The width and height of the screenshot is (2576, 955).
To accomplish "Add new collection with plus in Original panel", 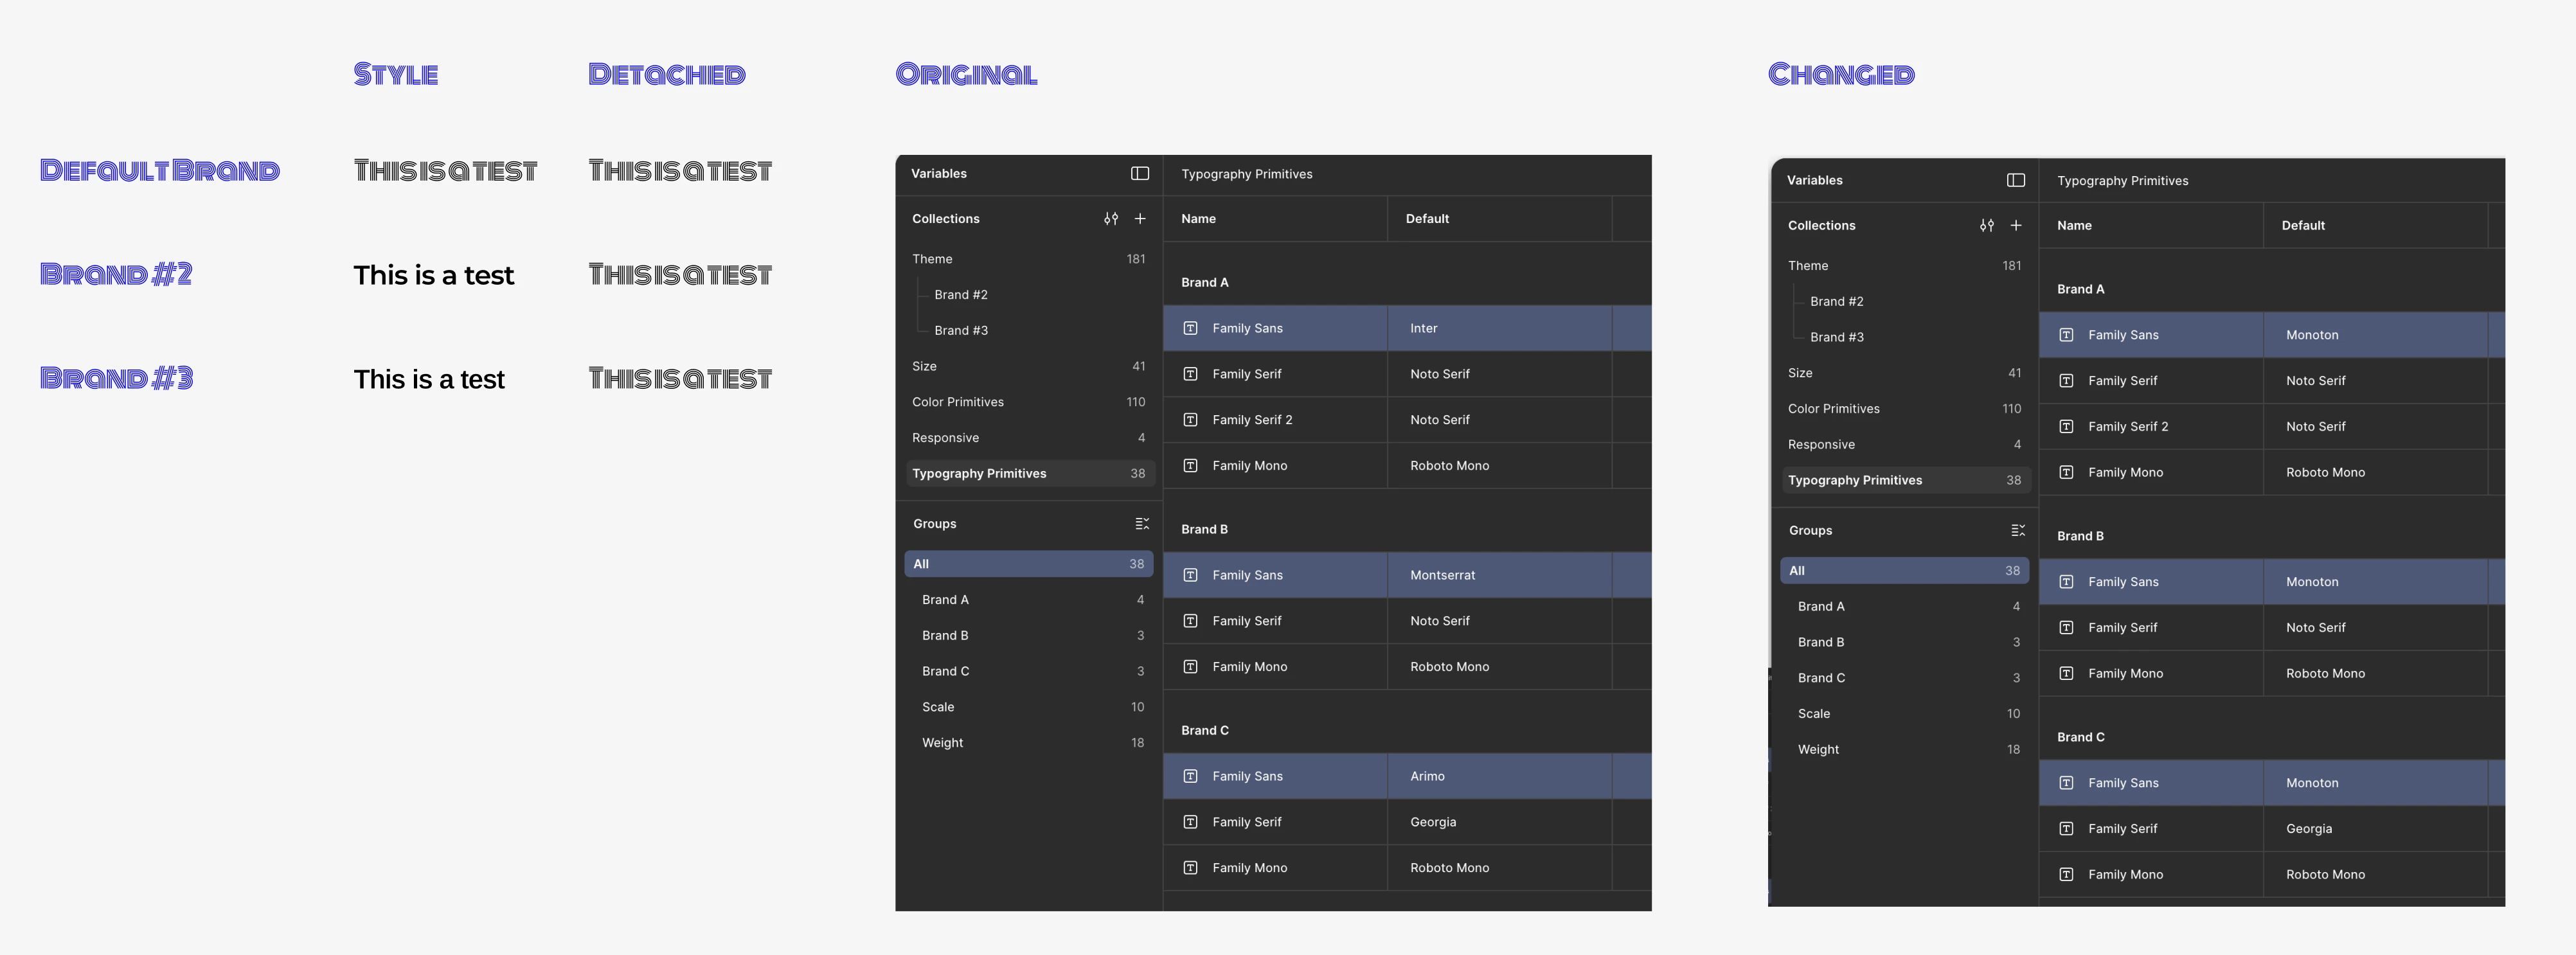I will pos(1139,218).
